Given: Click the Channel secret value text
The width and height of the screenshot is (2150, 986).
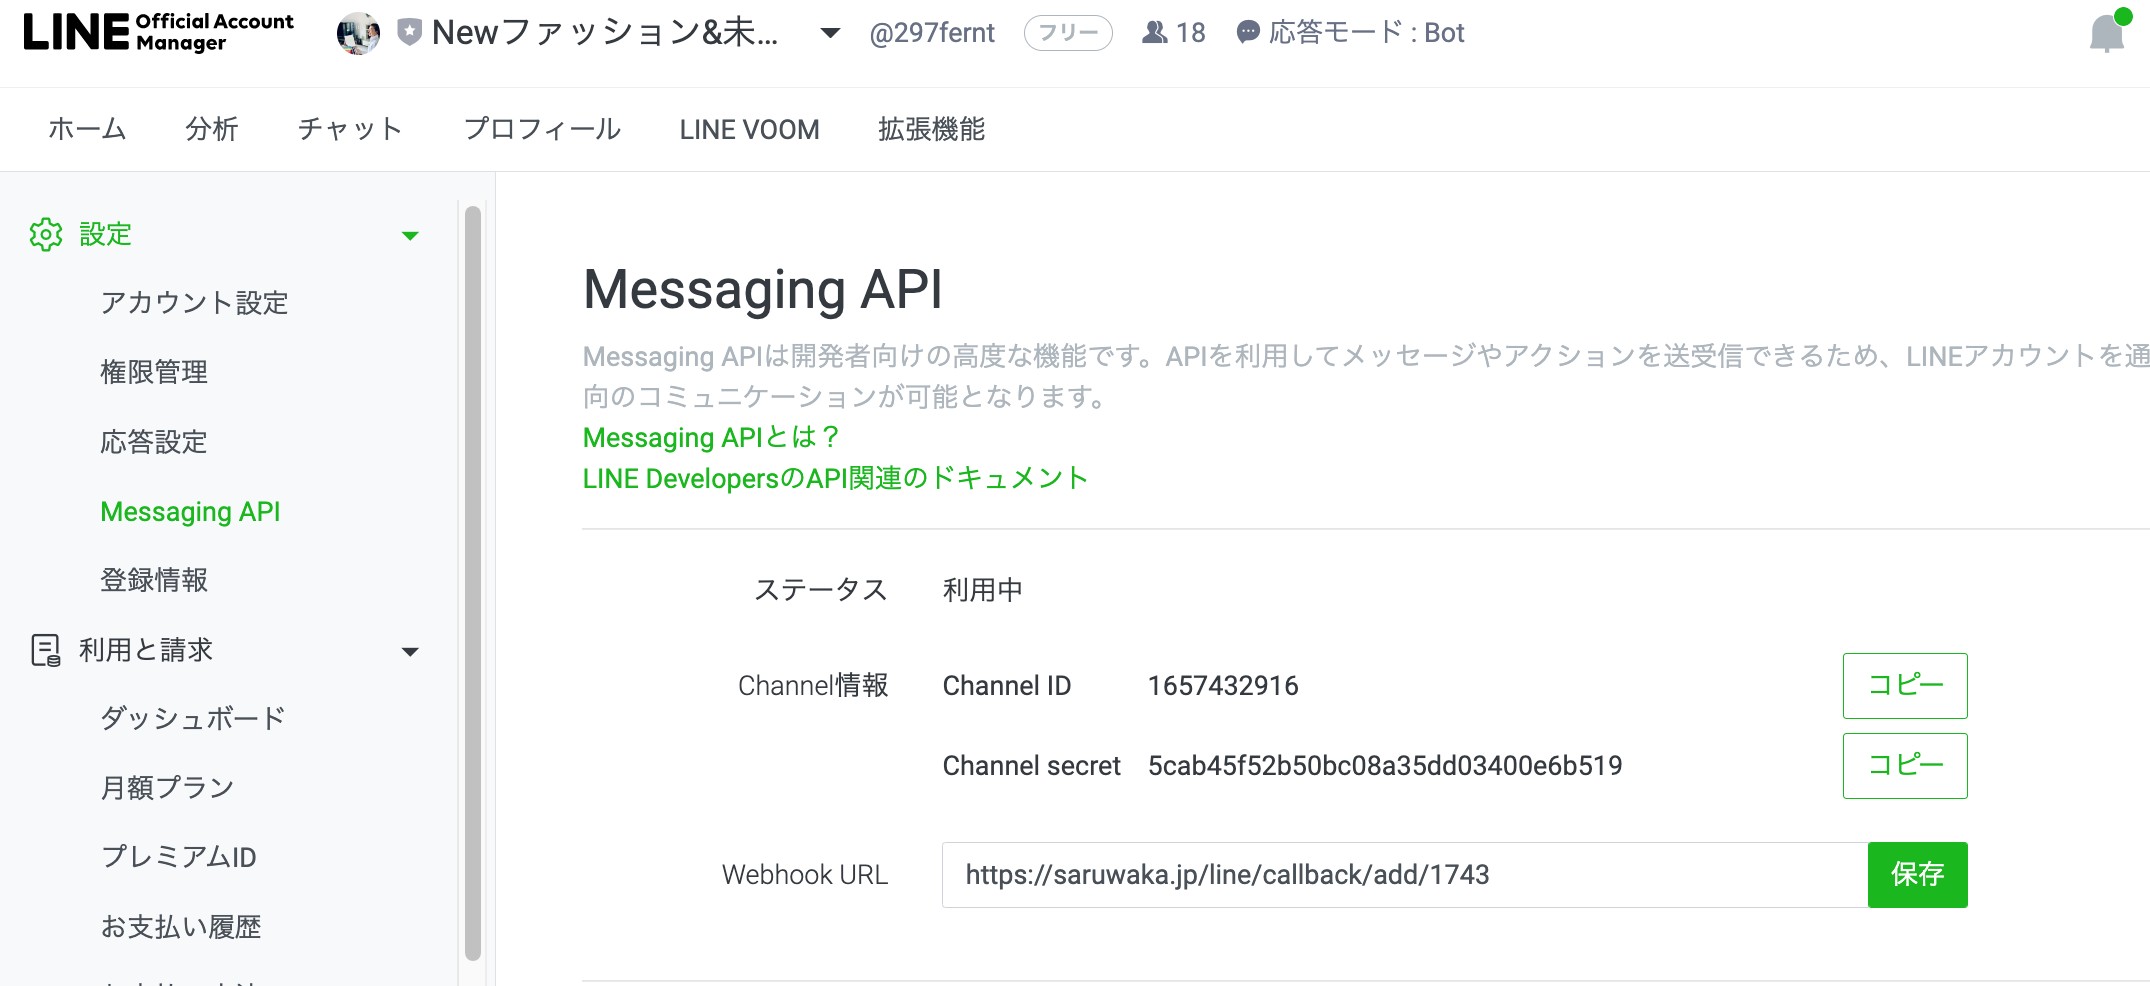Looking at the screenshot, I should point(1385,766).
